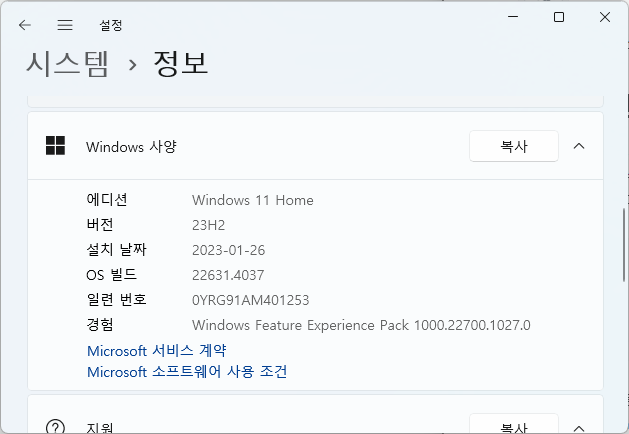Close the 설정 window
The width and height of the screenshot is (629, 434).
605,17
